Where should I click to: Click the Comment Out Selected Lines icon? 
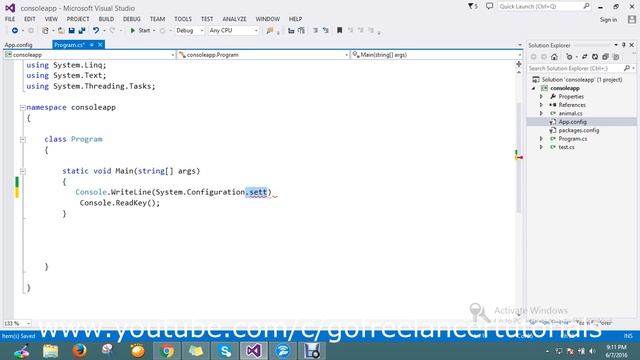click(x=316, y=31)
